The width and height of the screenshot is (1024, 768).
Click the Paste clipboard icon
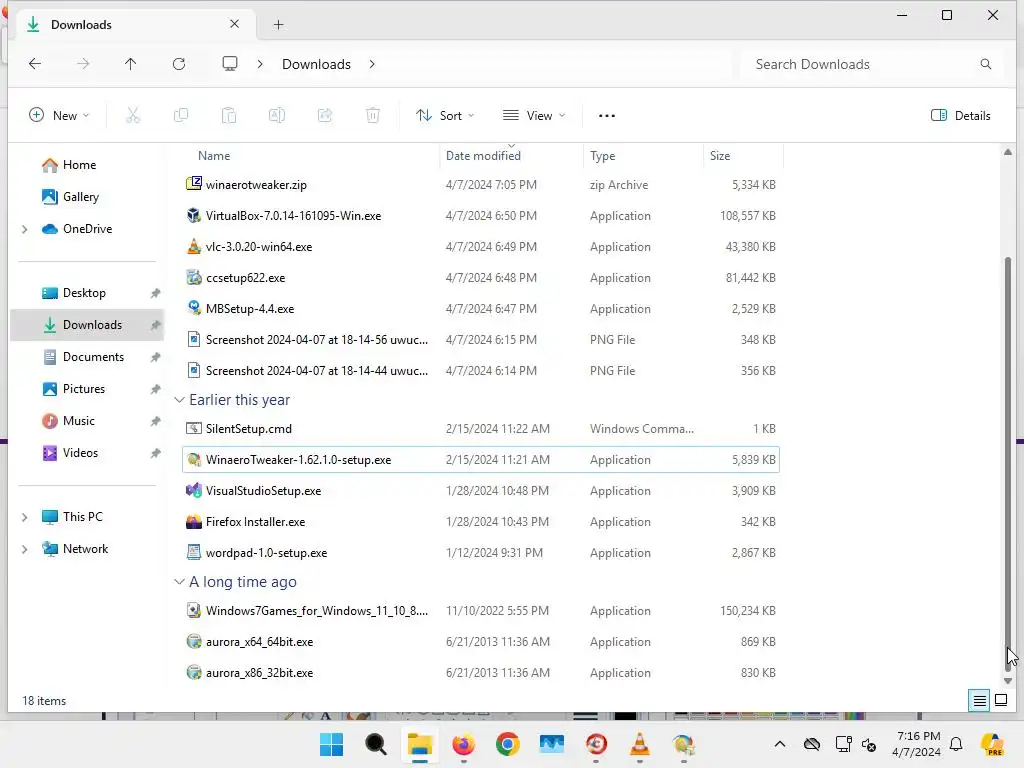click(229, 116)
